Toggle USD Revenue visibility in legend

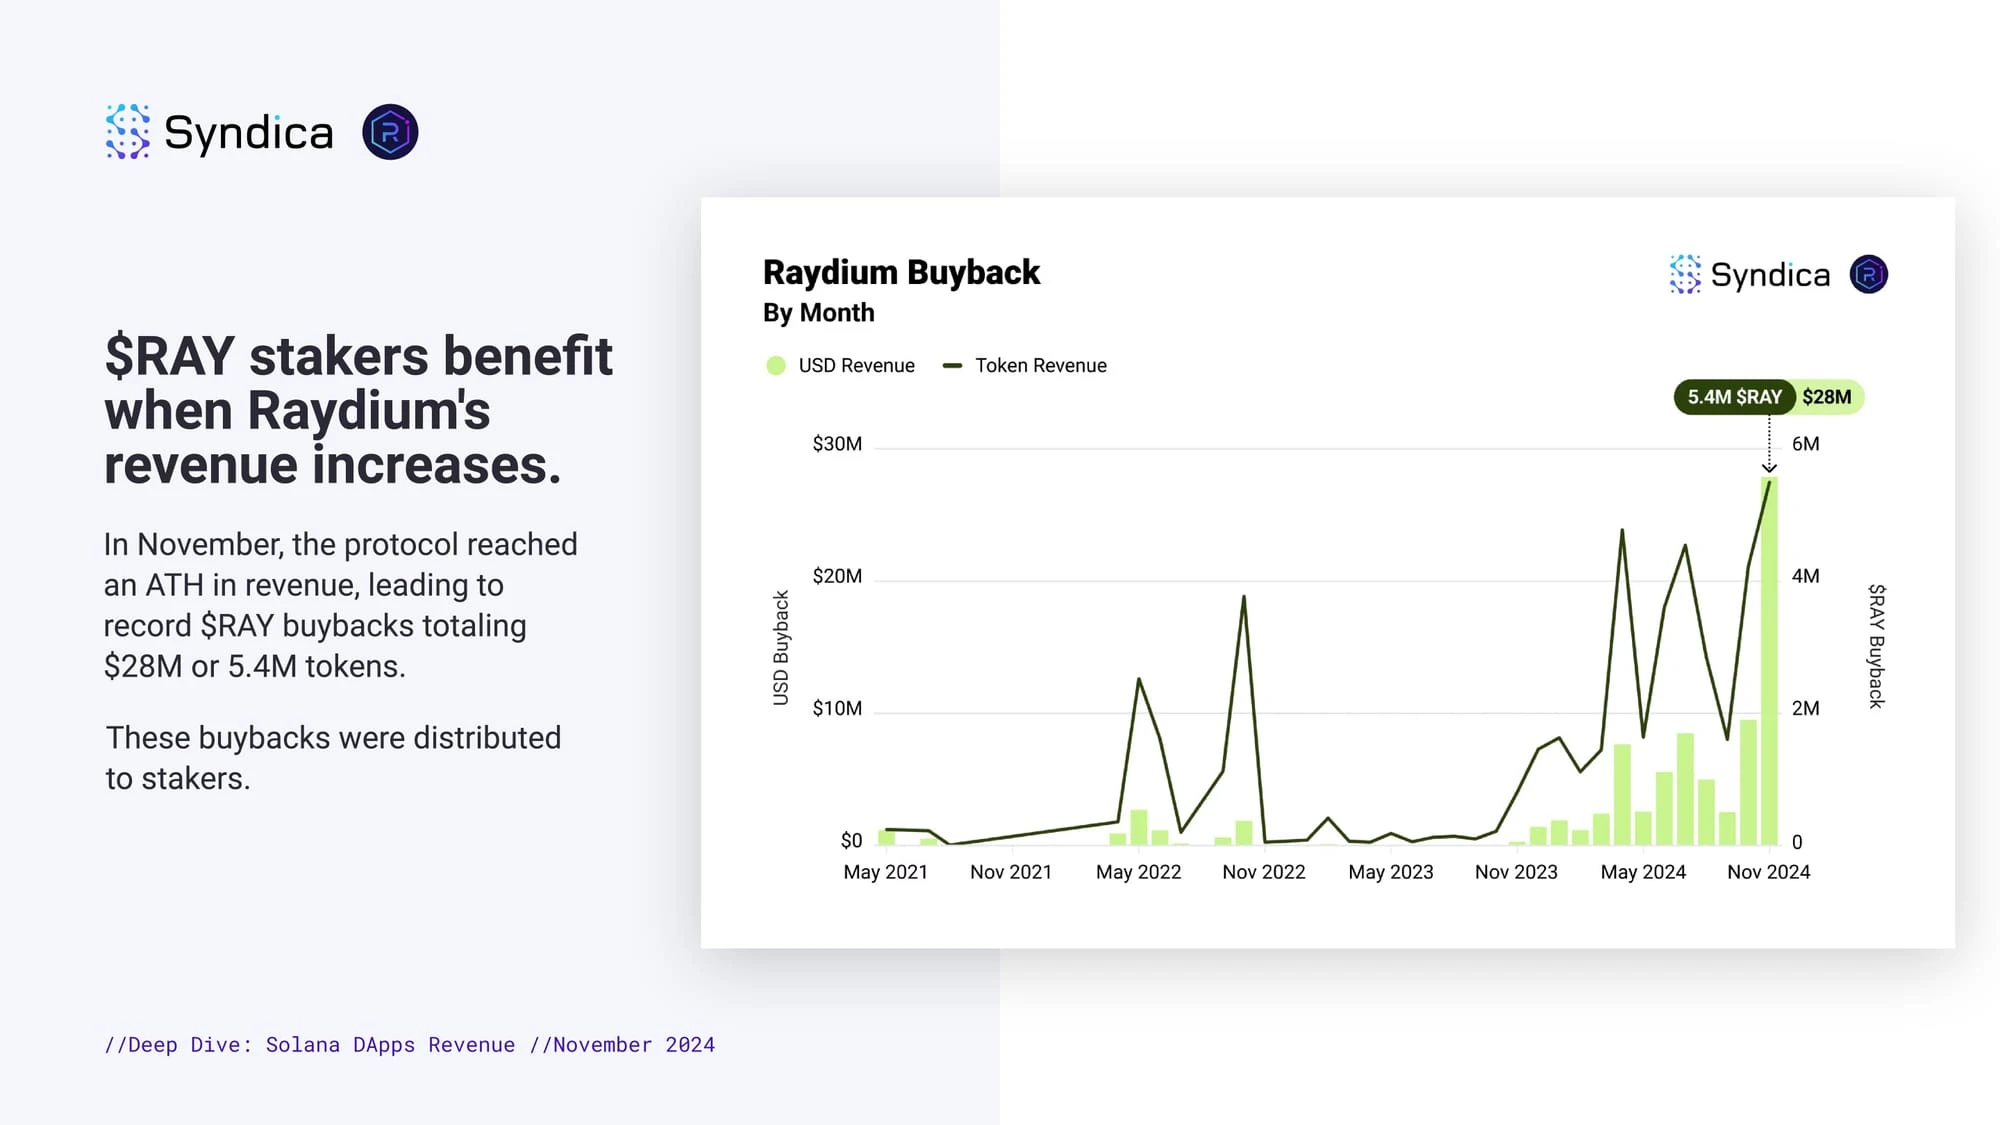(839, 365)
